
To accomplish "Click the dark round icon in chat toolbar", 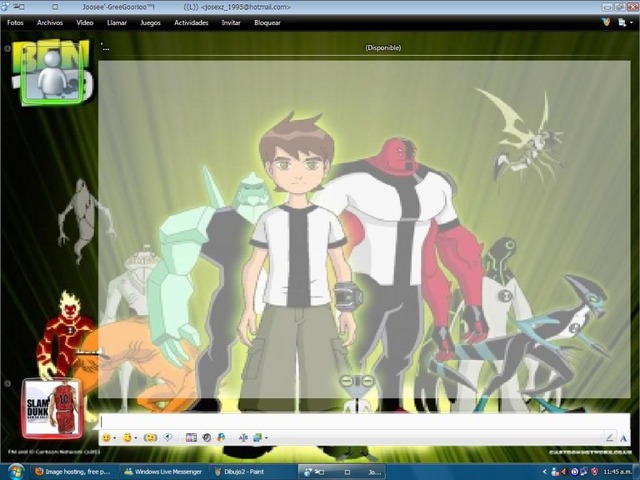I will [x=207, y=438].
